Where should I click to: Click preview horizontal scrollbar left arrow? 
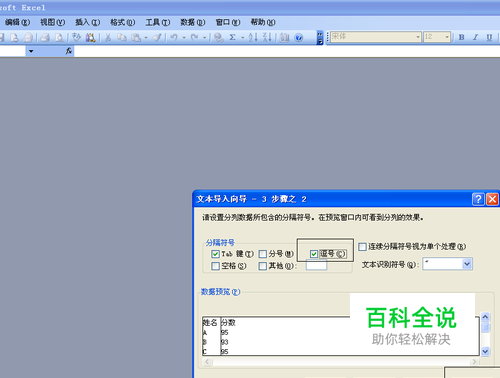click(207, 362)
